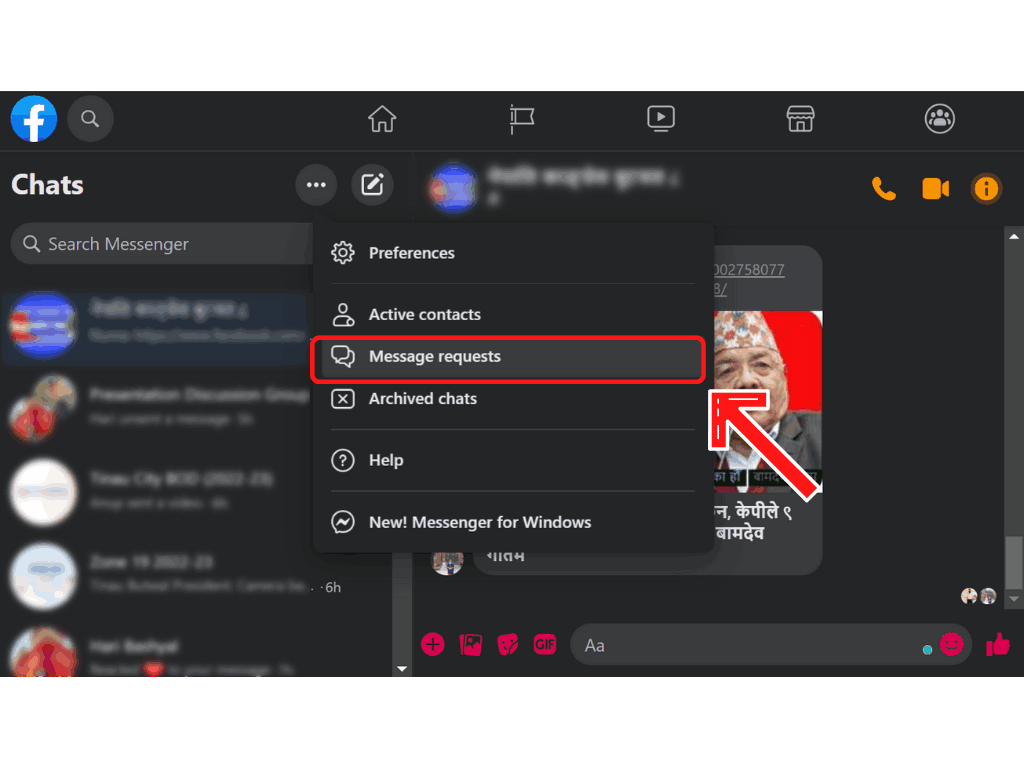Screen dimensions: 1024x768
Task: Click the conversation scrollbar down arrow
Action: pos(1014,599)
